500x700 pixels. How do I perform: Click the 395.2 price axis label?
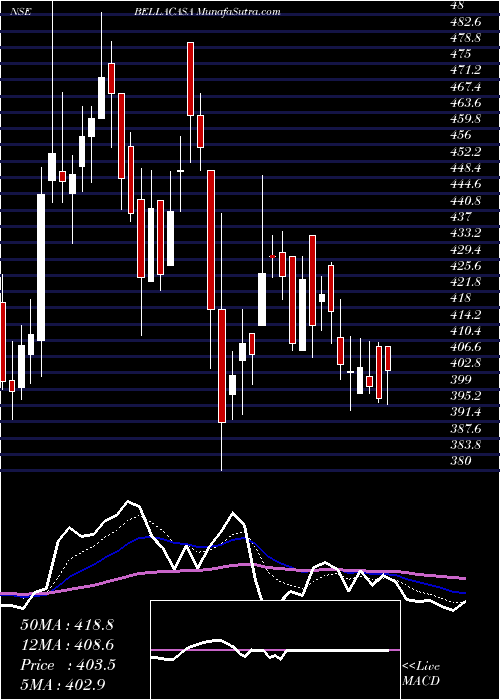tap(467, 396)
